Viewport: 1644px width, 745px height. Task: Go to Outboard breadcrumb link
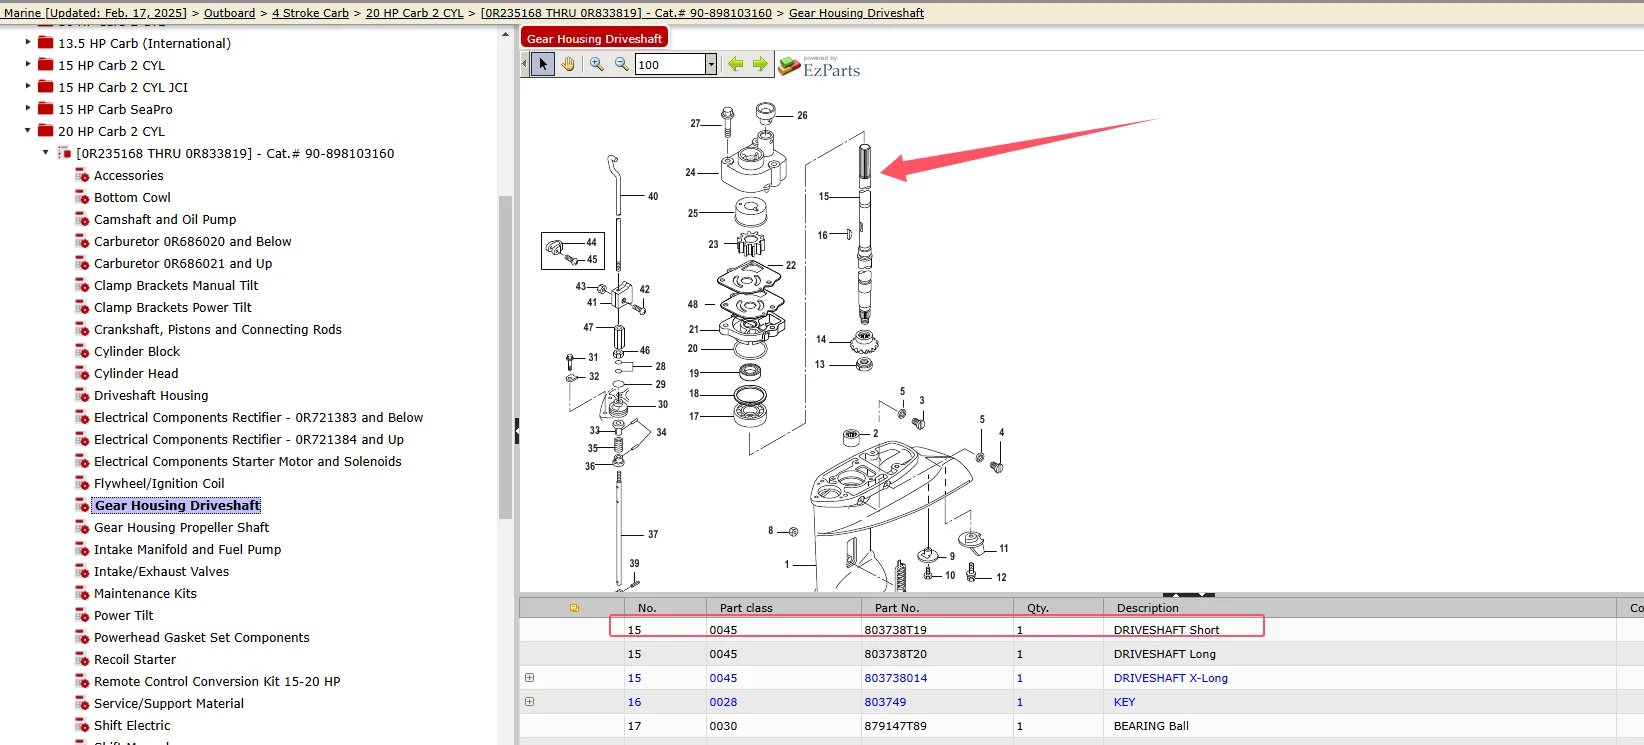[230, 13]
